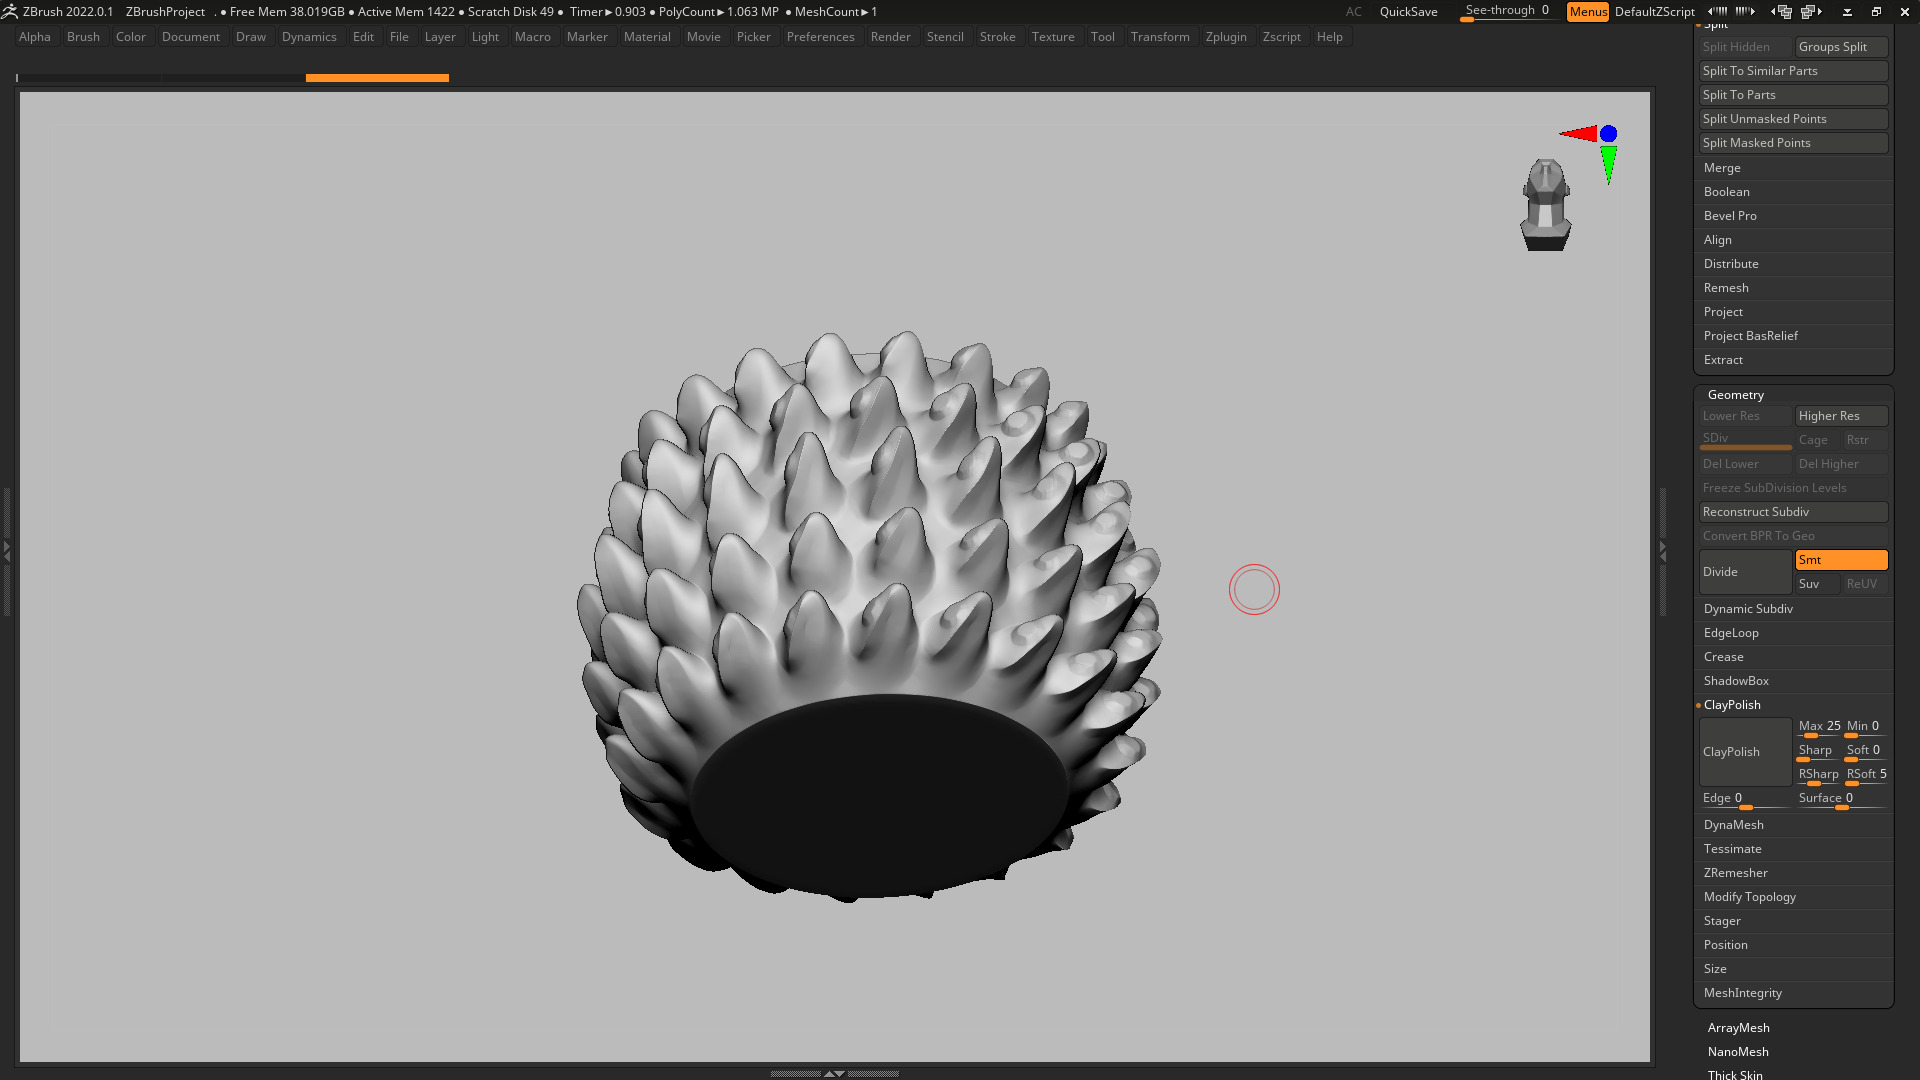Click the orange progress bar segment above canvas
1920x1080 pixels.
[377, 77]
